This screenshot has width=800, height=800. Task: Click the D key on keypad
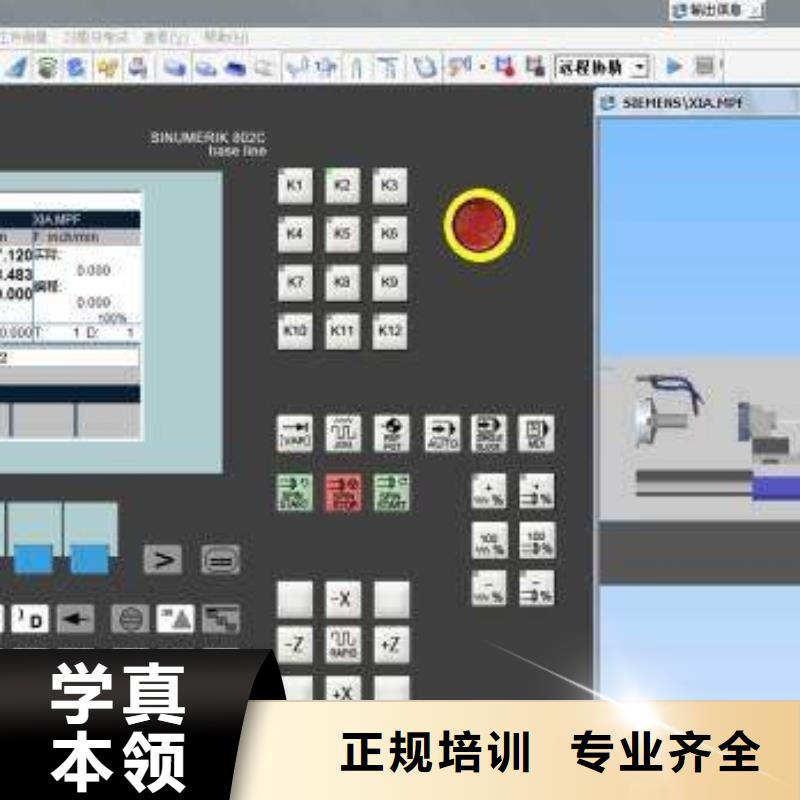[30, 619]
